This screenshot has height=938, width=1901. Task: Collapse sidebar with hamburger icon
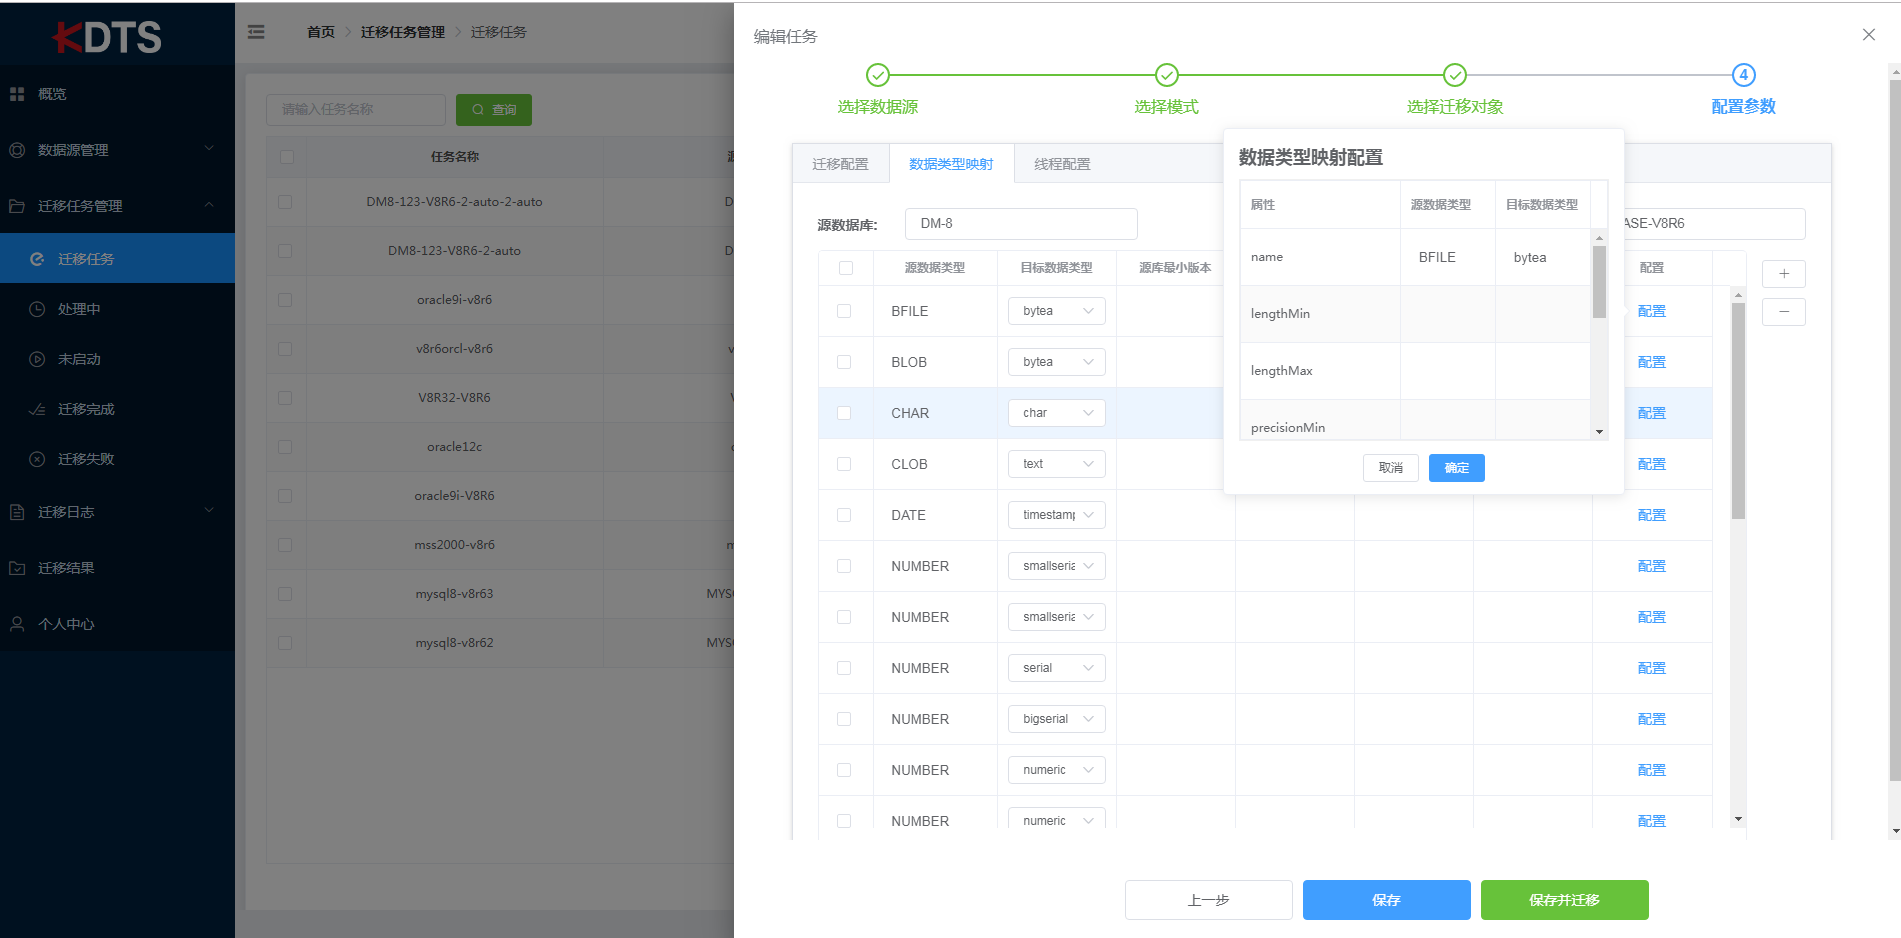click(x=256, y=31)
